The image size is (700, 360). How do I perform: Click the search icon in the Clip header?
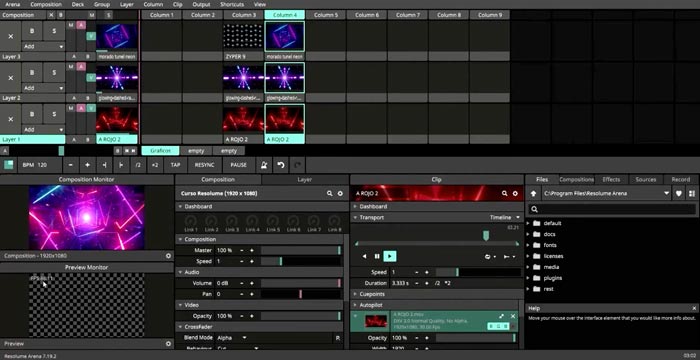[x=504, y=193]
